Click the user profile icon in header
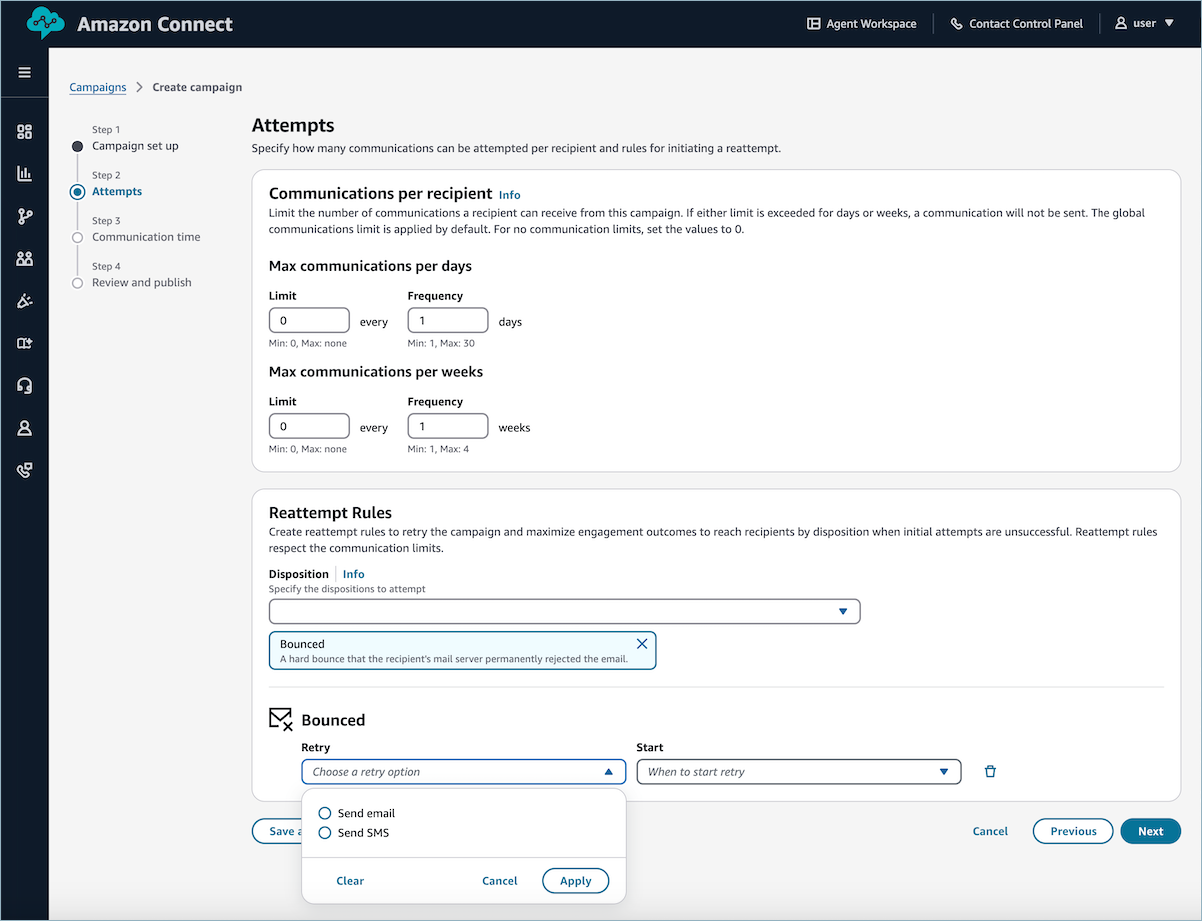Viewport: 1202px width, 921px height. click(x=1121, y=23)
